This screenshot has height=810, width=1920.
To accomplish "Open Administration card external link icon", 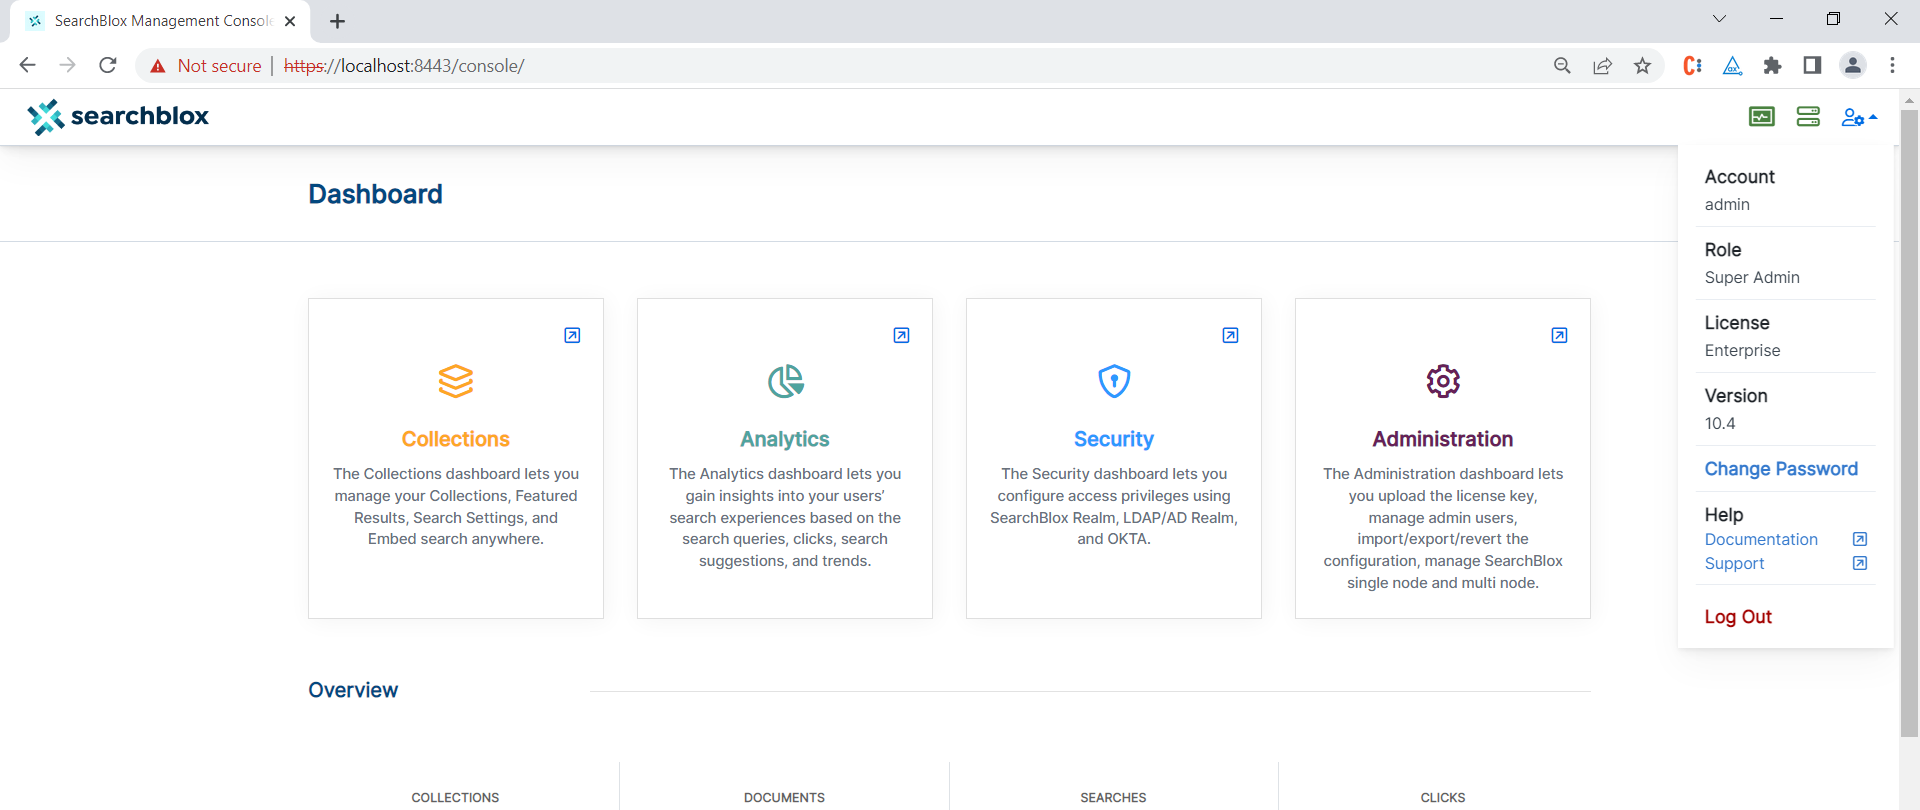I will [x=1559, y=335].
